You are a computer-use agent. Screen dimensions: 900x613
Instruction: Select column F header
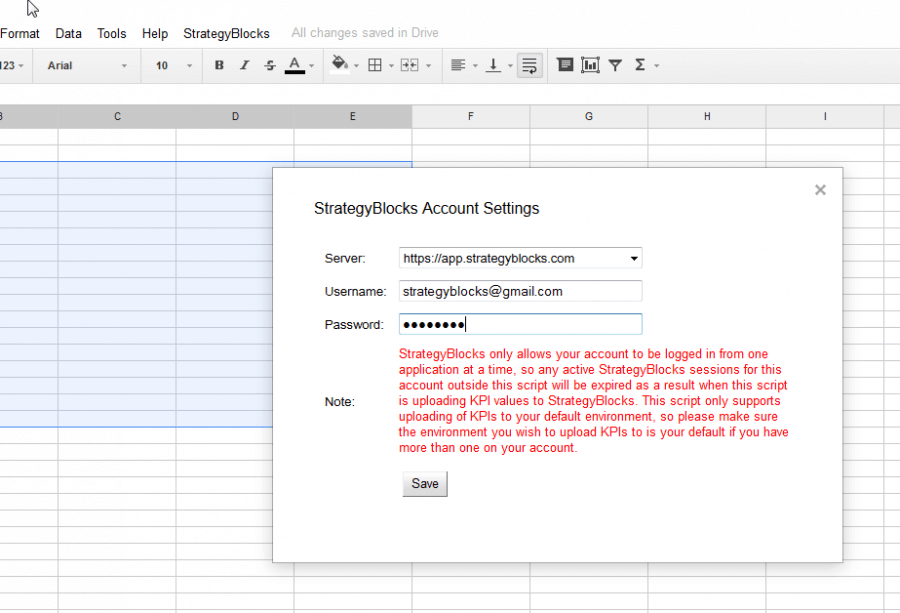coord(471,117)
